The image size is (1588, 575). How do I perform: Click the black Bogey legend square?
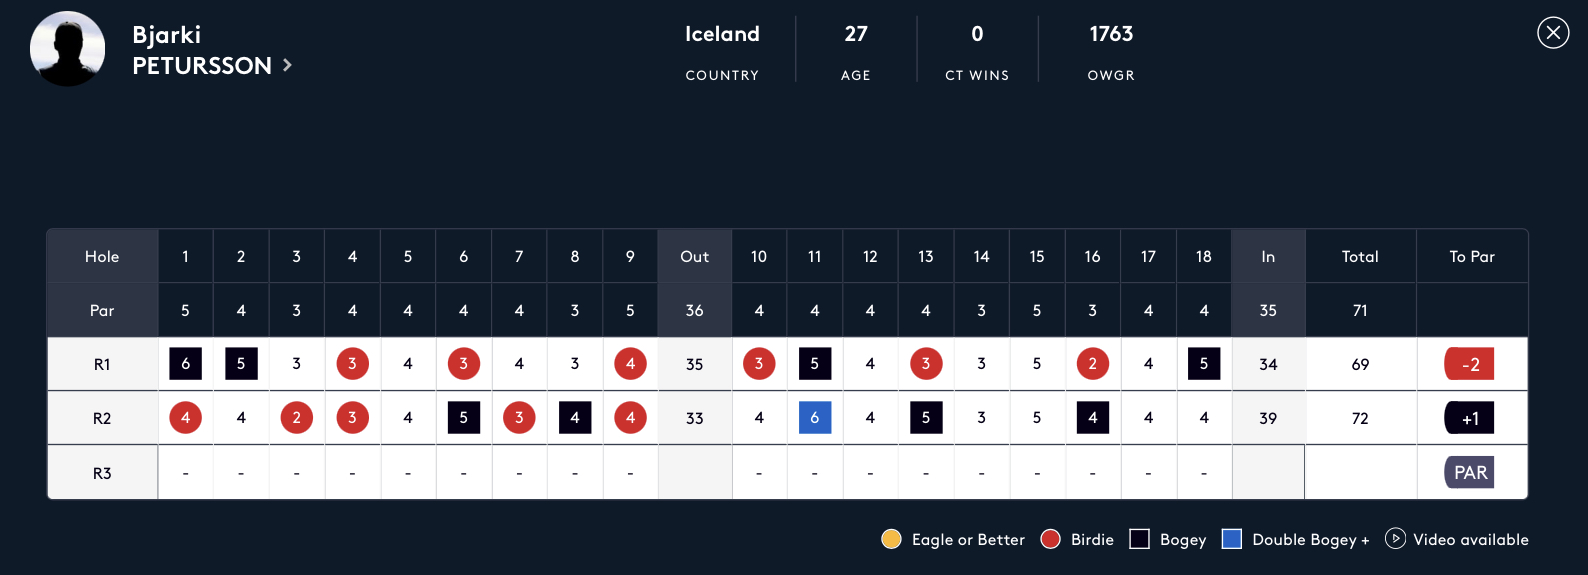point(1139,539)
